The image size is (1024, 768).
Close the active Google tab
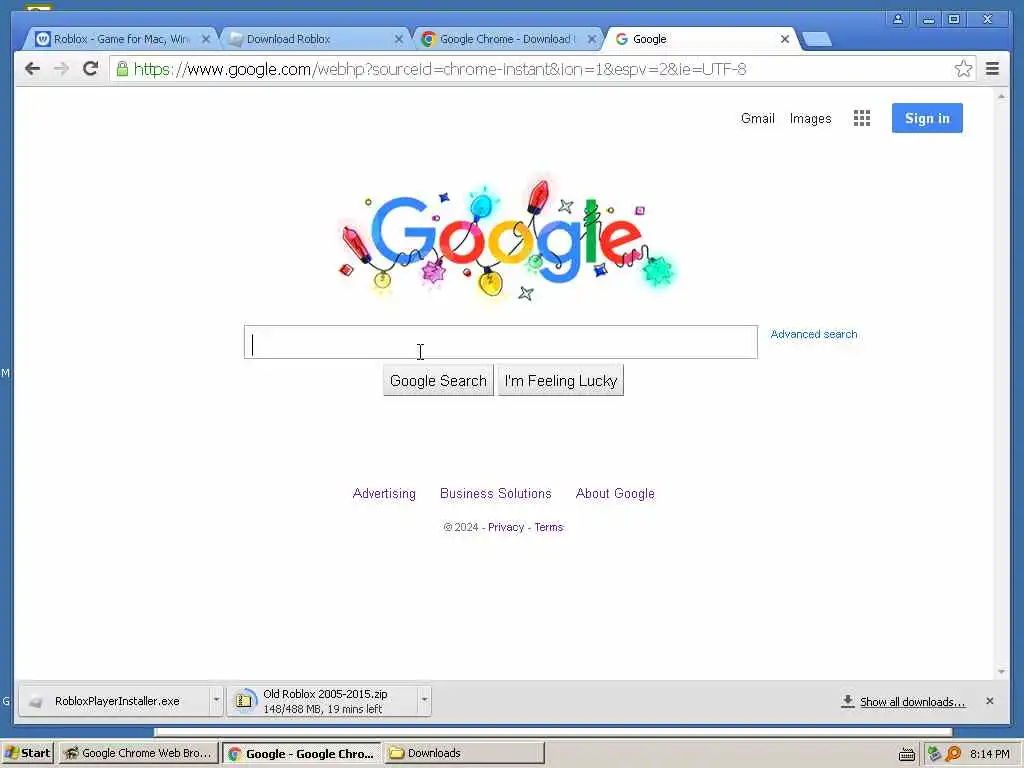785,39
